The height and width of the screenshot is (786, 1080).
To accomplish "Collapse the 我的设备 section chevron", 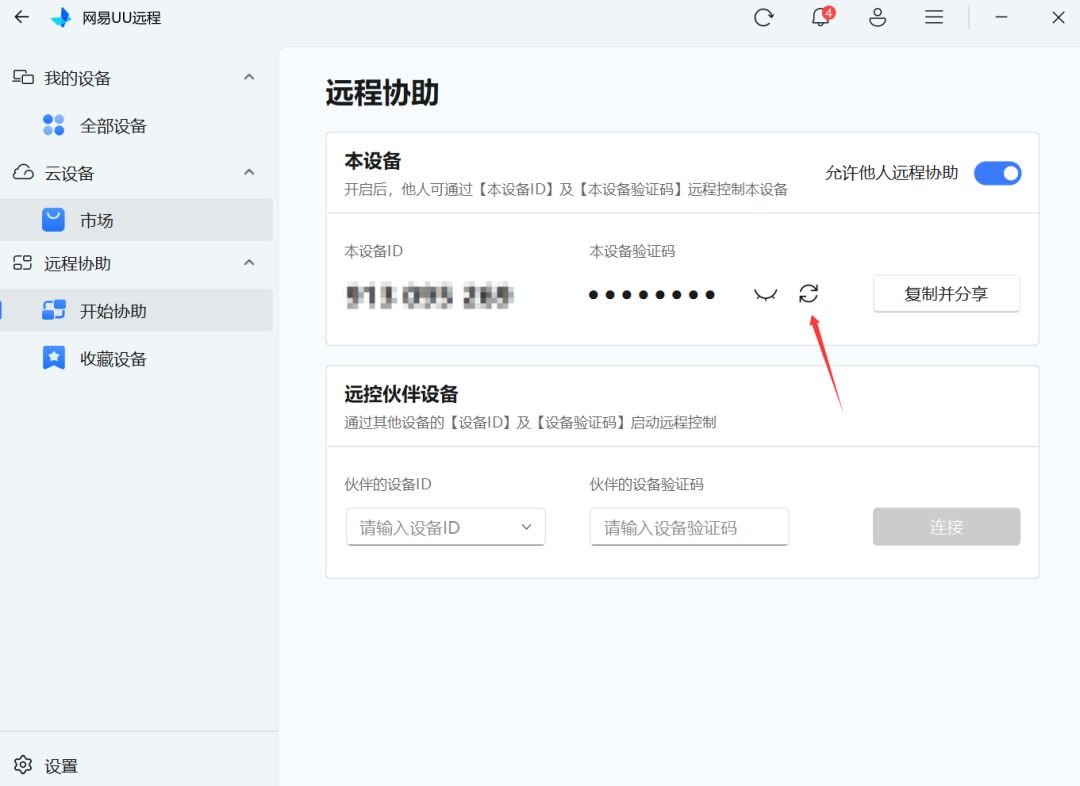I will [249, 77].
